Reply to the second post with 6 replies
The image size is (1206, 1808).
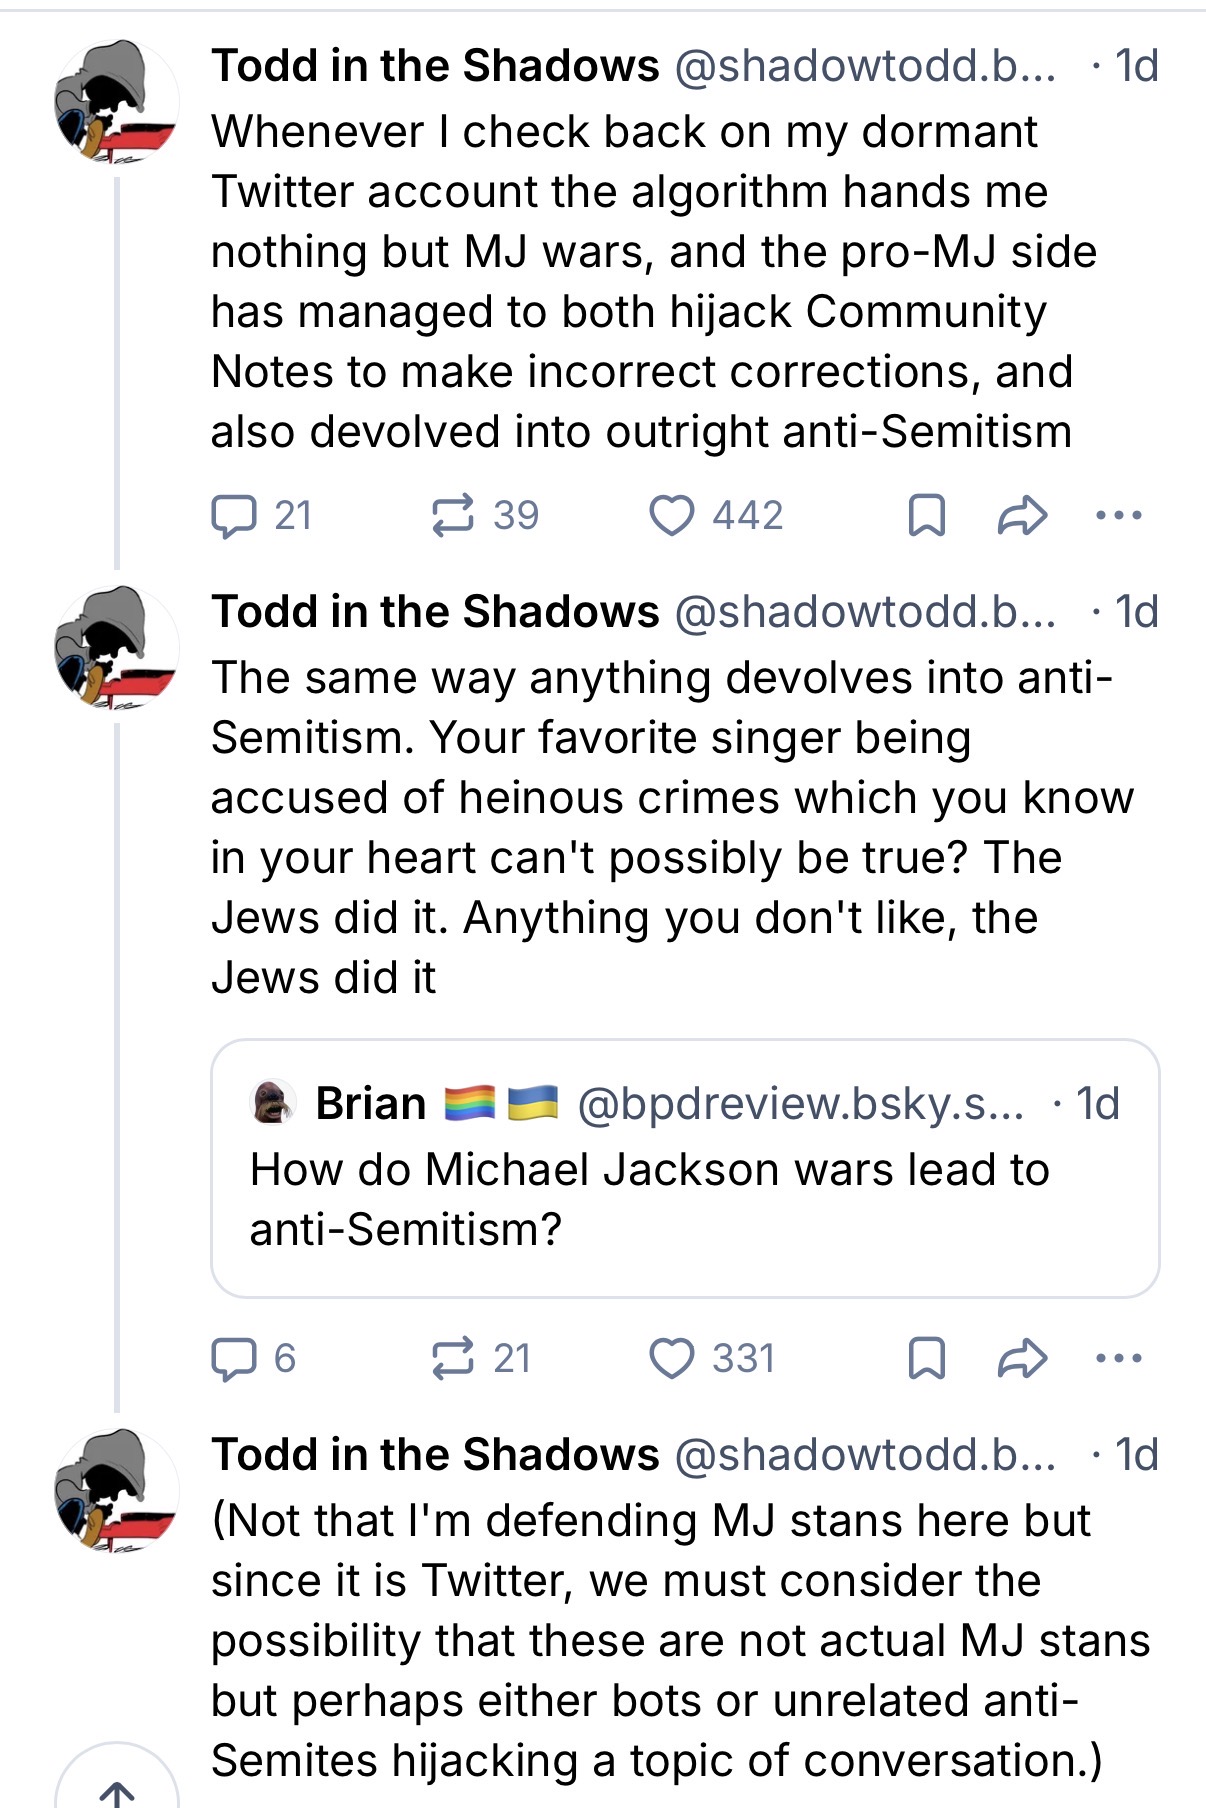tap(253, 1359)
